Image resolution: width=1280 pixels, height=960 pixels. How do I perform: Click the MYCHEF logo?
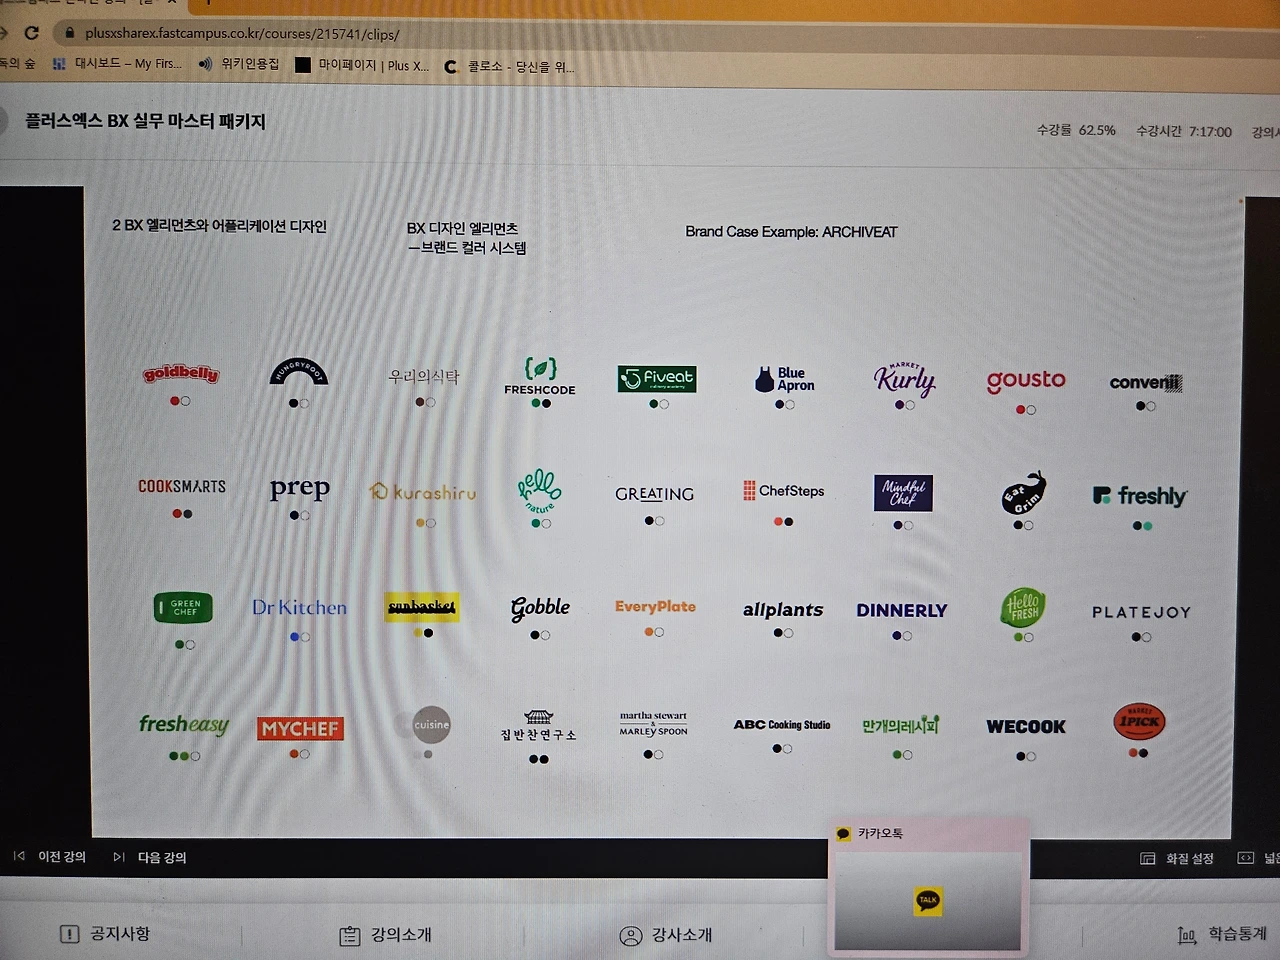click(300, 728)
